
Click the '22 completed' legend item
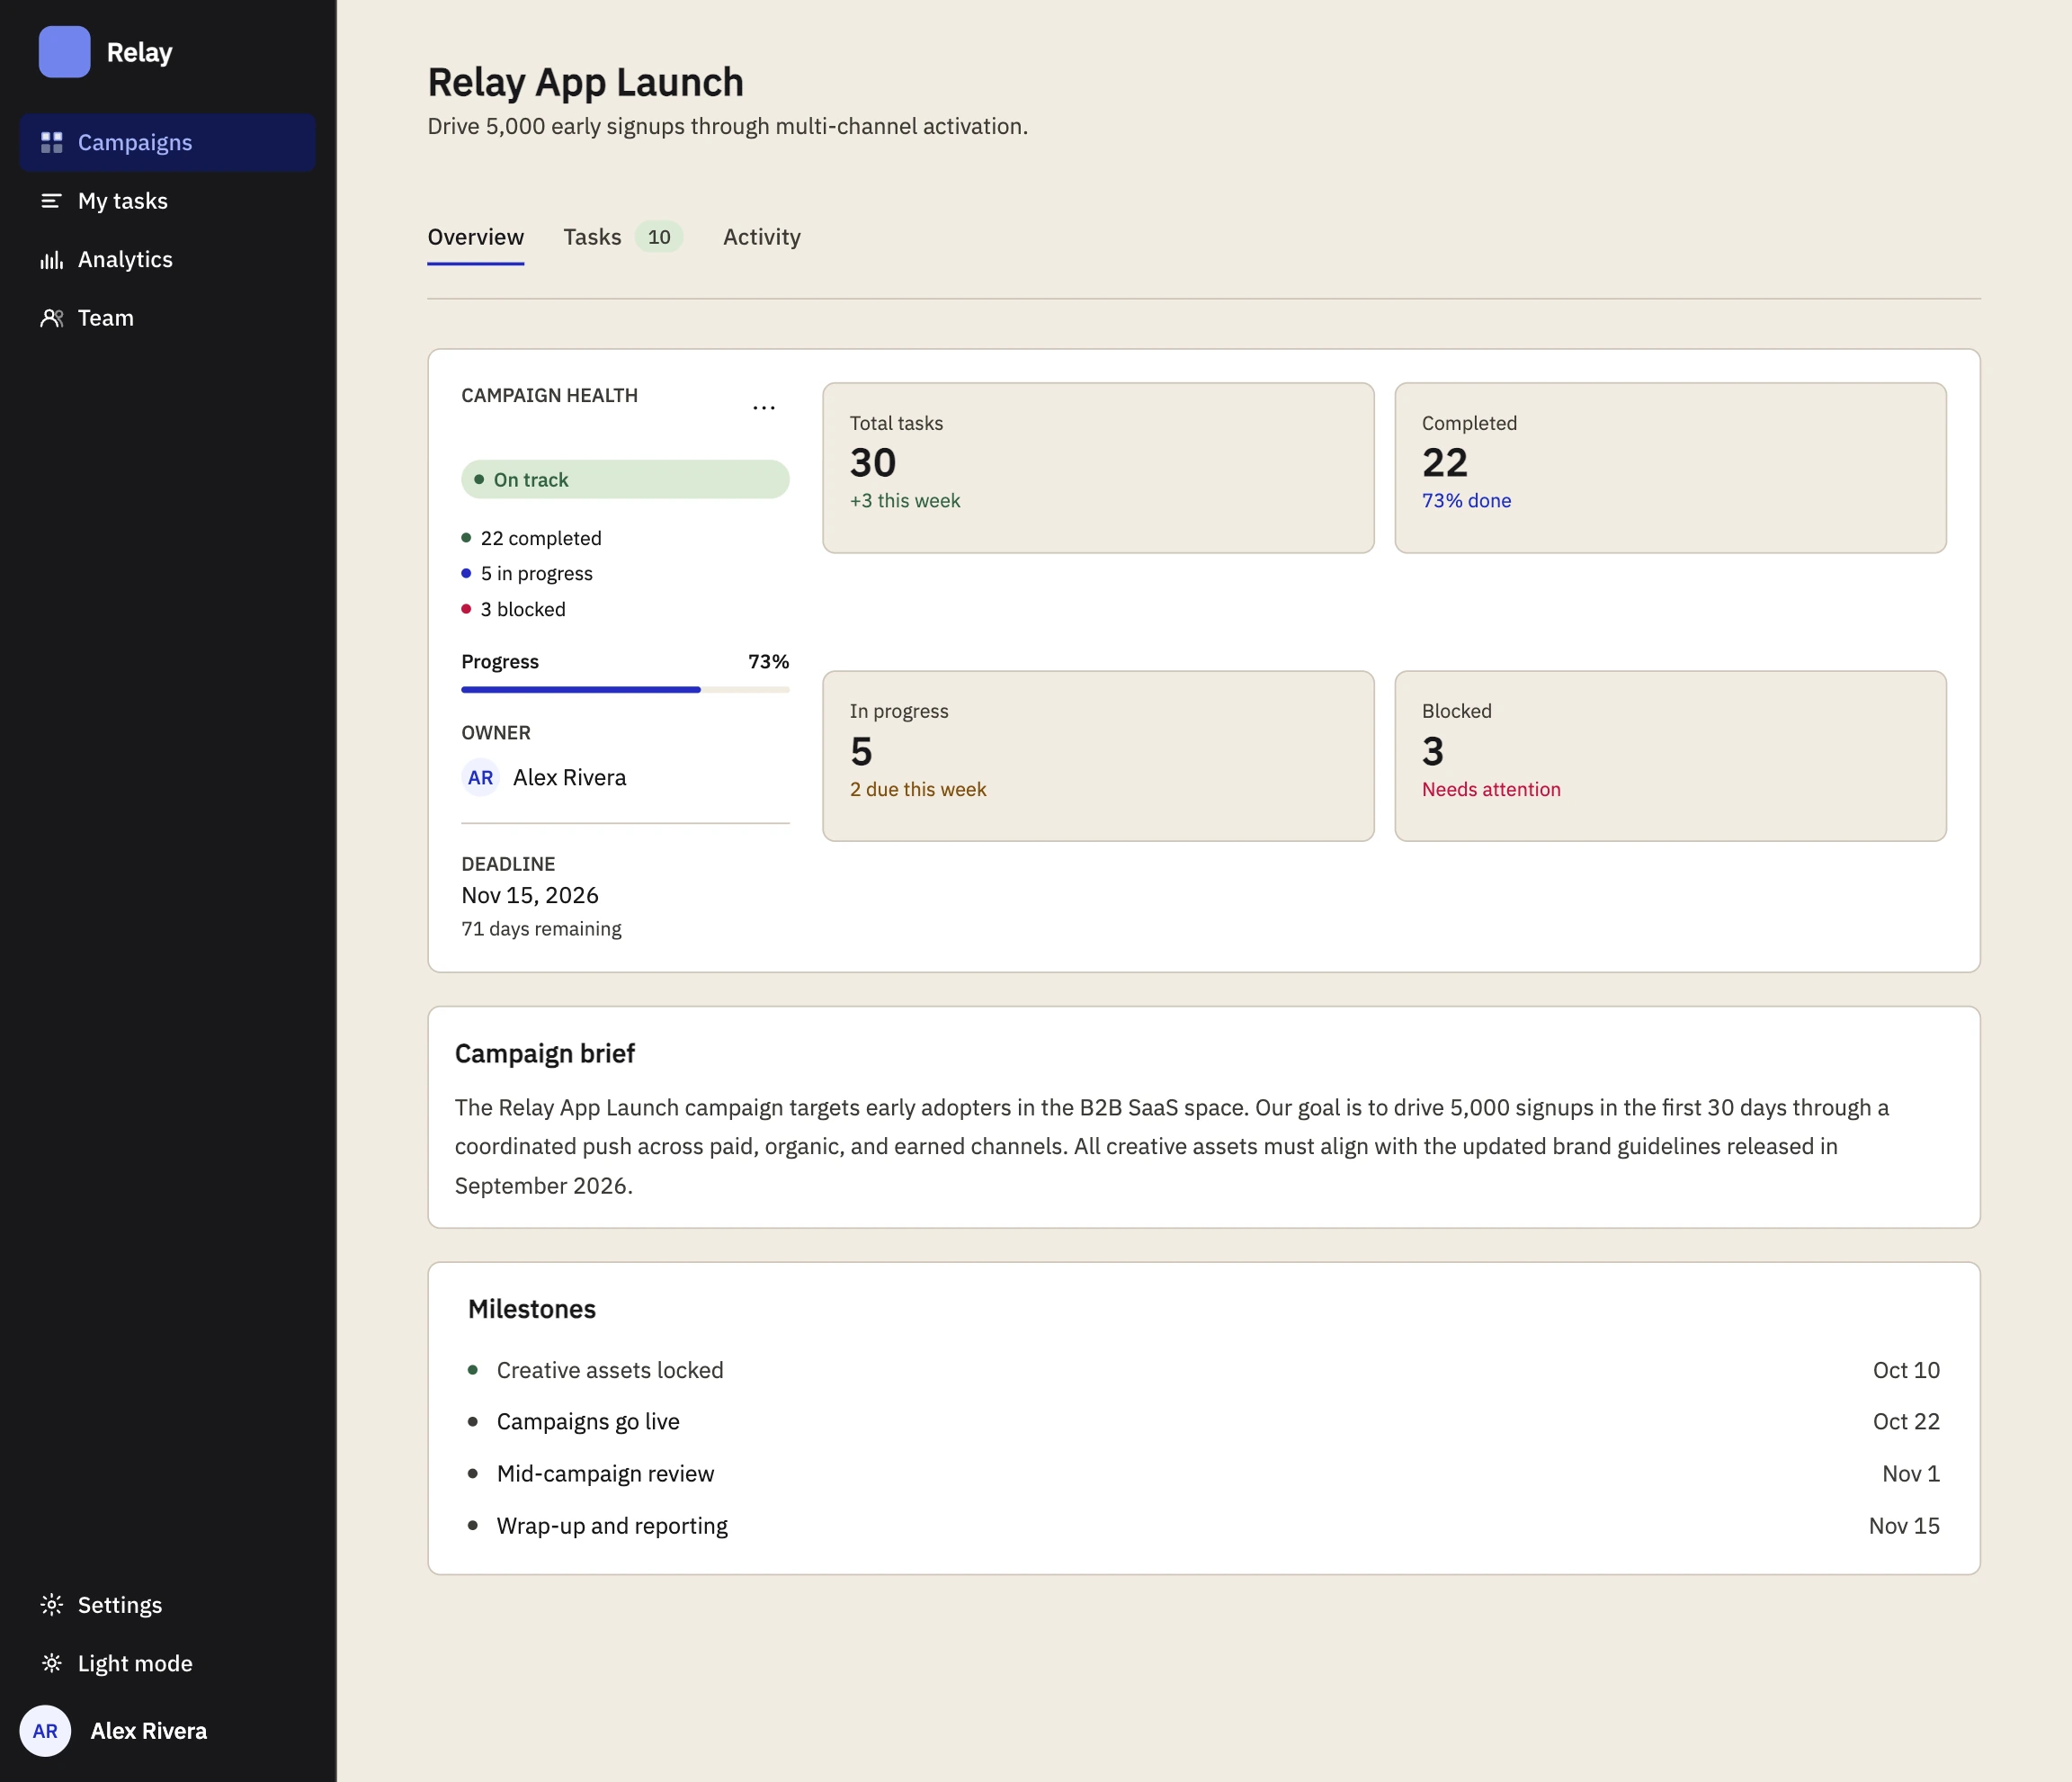pyautogui.click(x=532, y=538)
